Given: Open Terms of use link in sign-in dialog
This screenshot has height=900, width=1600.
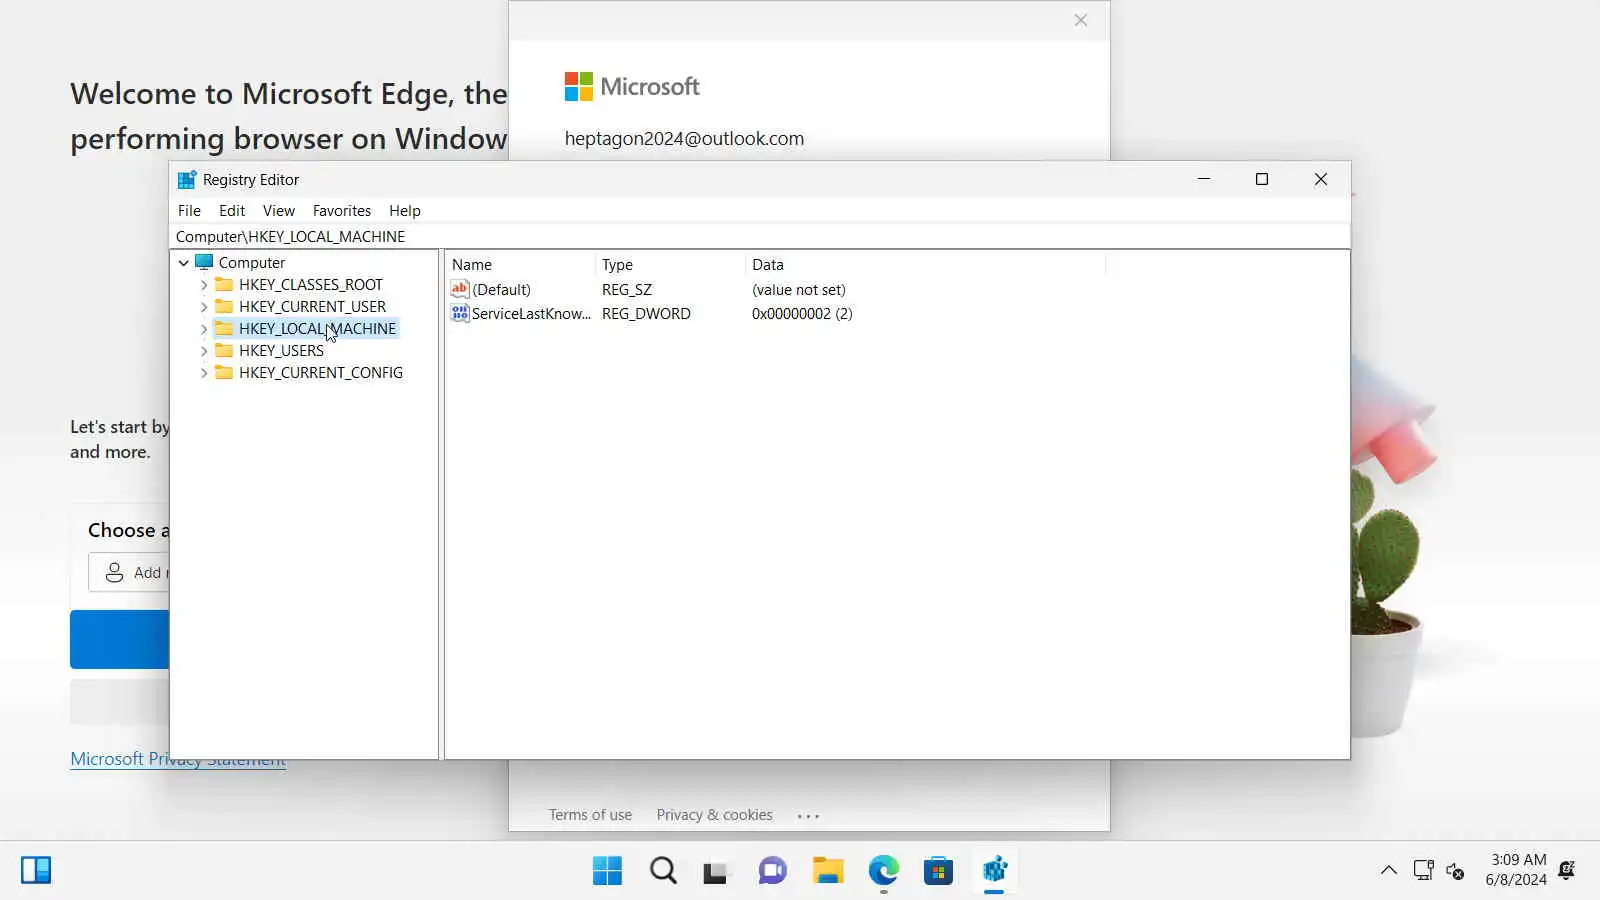Looking at the screenshot, I should [590, 815].
